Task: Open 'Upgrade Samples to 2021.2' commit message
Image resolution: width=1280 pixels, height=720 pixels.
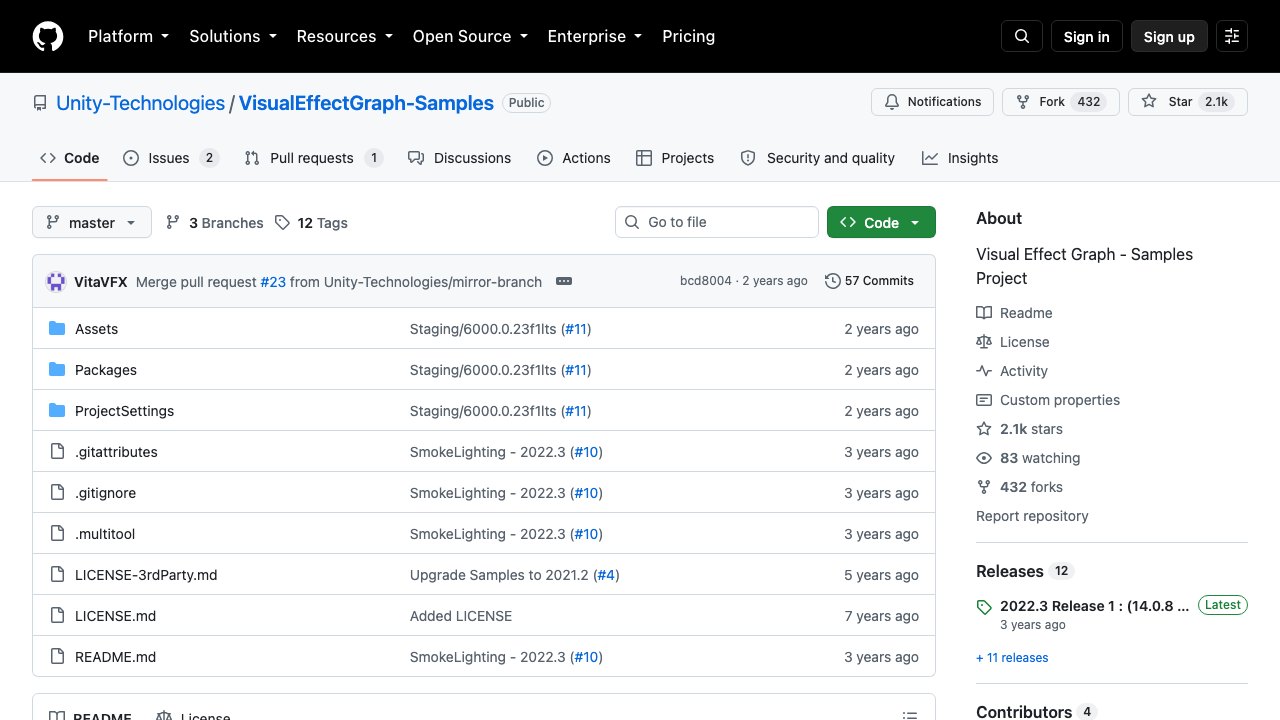Action: tap(500, 575)
